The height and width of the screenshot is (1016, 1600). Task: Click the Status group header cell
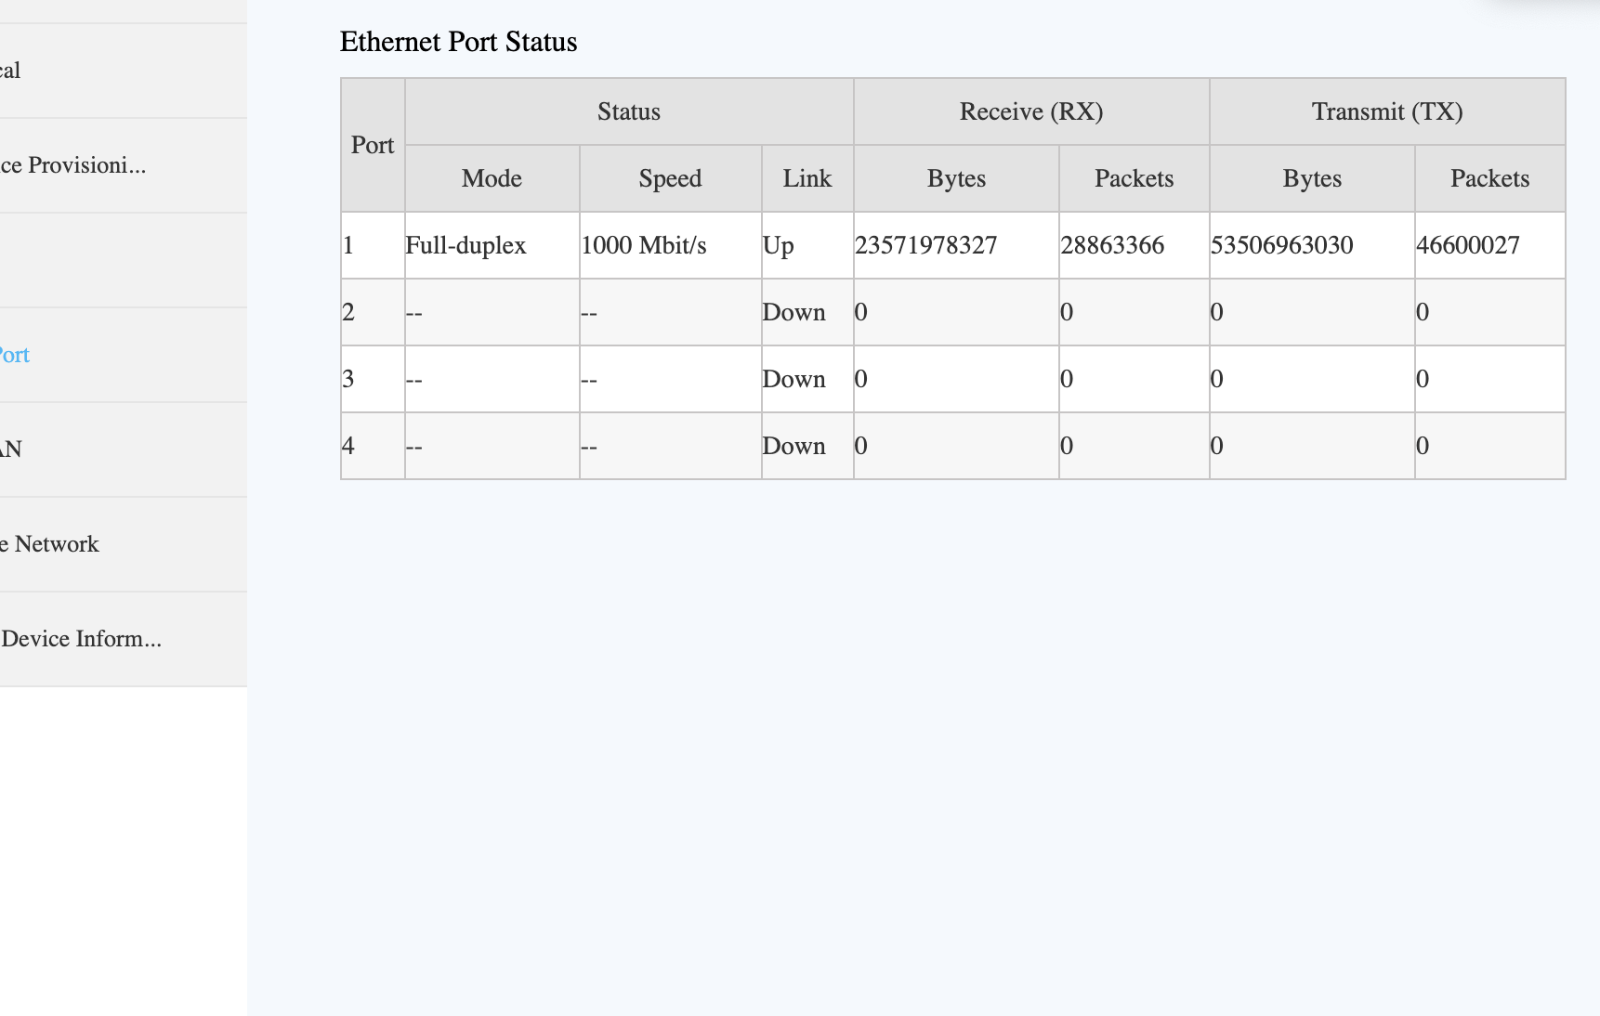629,112
